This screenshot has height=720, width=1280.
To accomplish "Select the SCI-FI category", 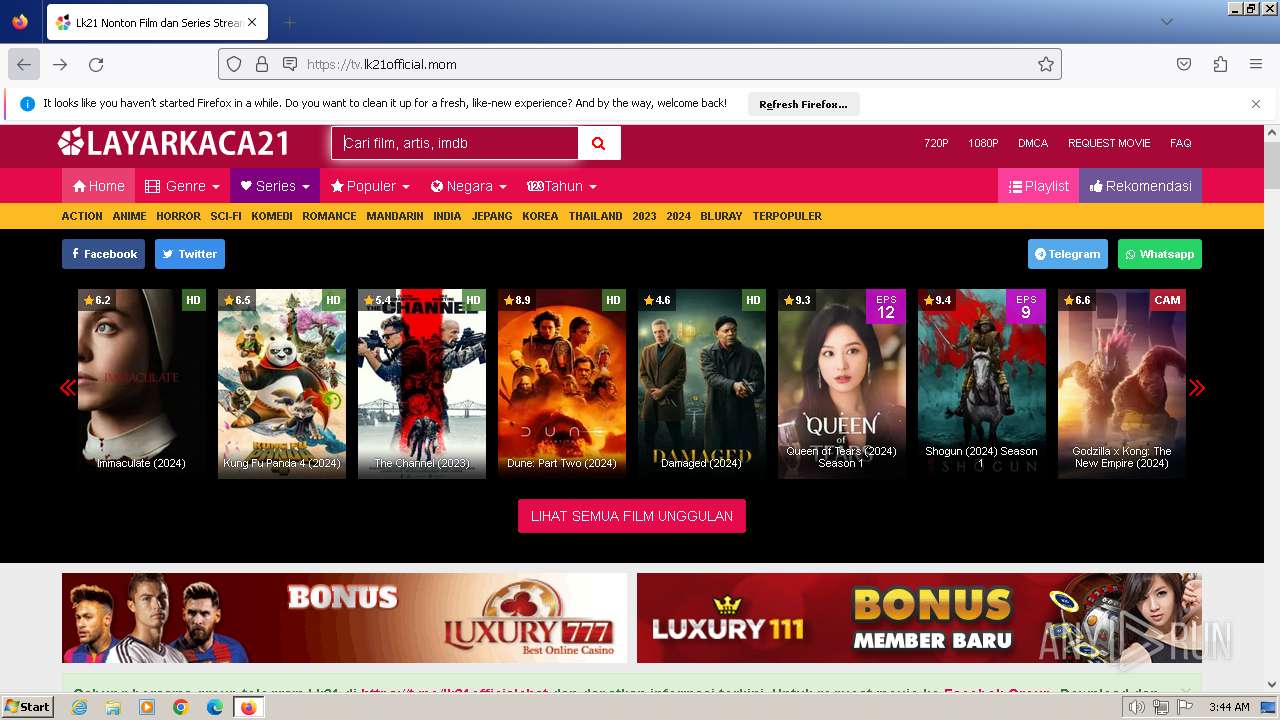I will pyautogui.click(x=226, y=216).
